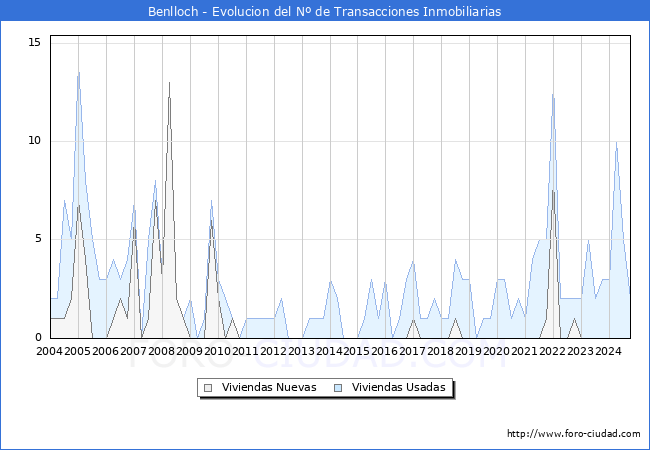The height and width of the screenshot is (450, 650).
Task: Click the 'Viviendas Nuevas' legend label
Action: (269, 387)
